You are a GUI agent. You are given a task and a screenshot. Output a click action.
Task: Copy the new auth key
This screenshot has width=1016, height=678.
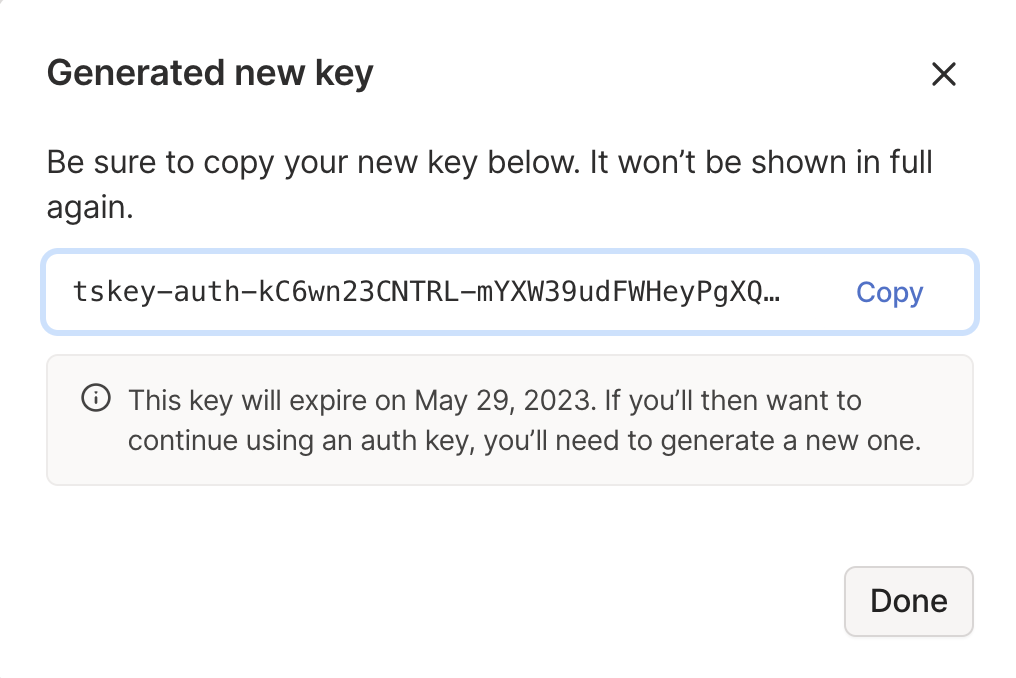click(889, 292)
